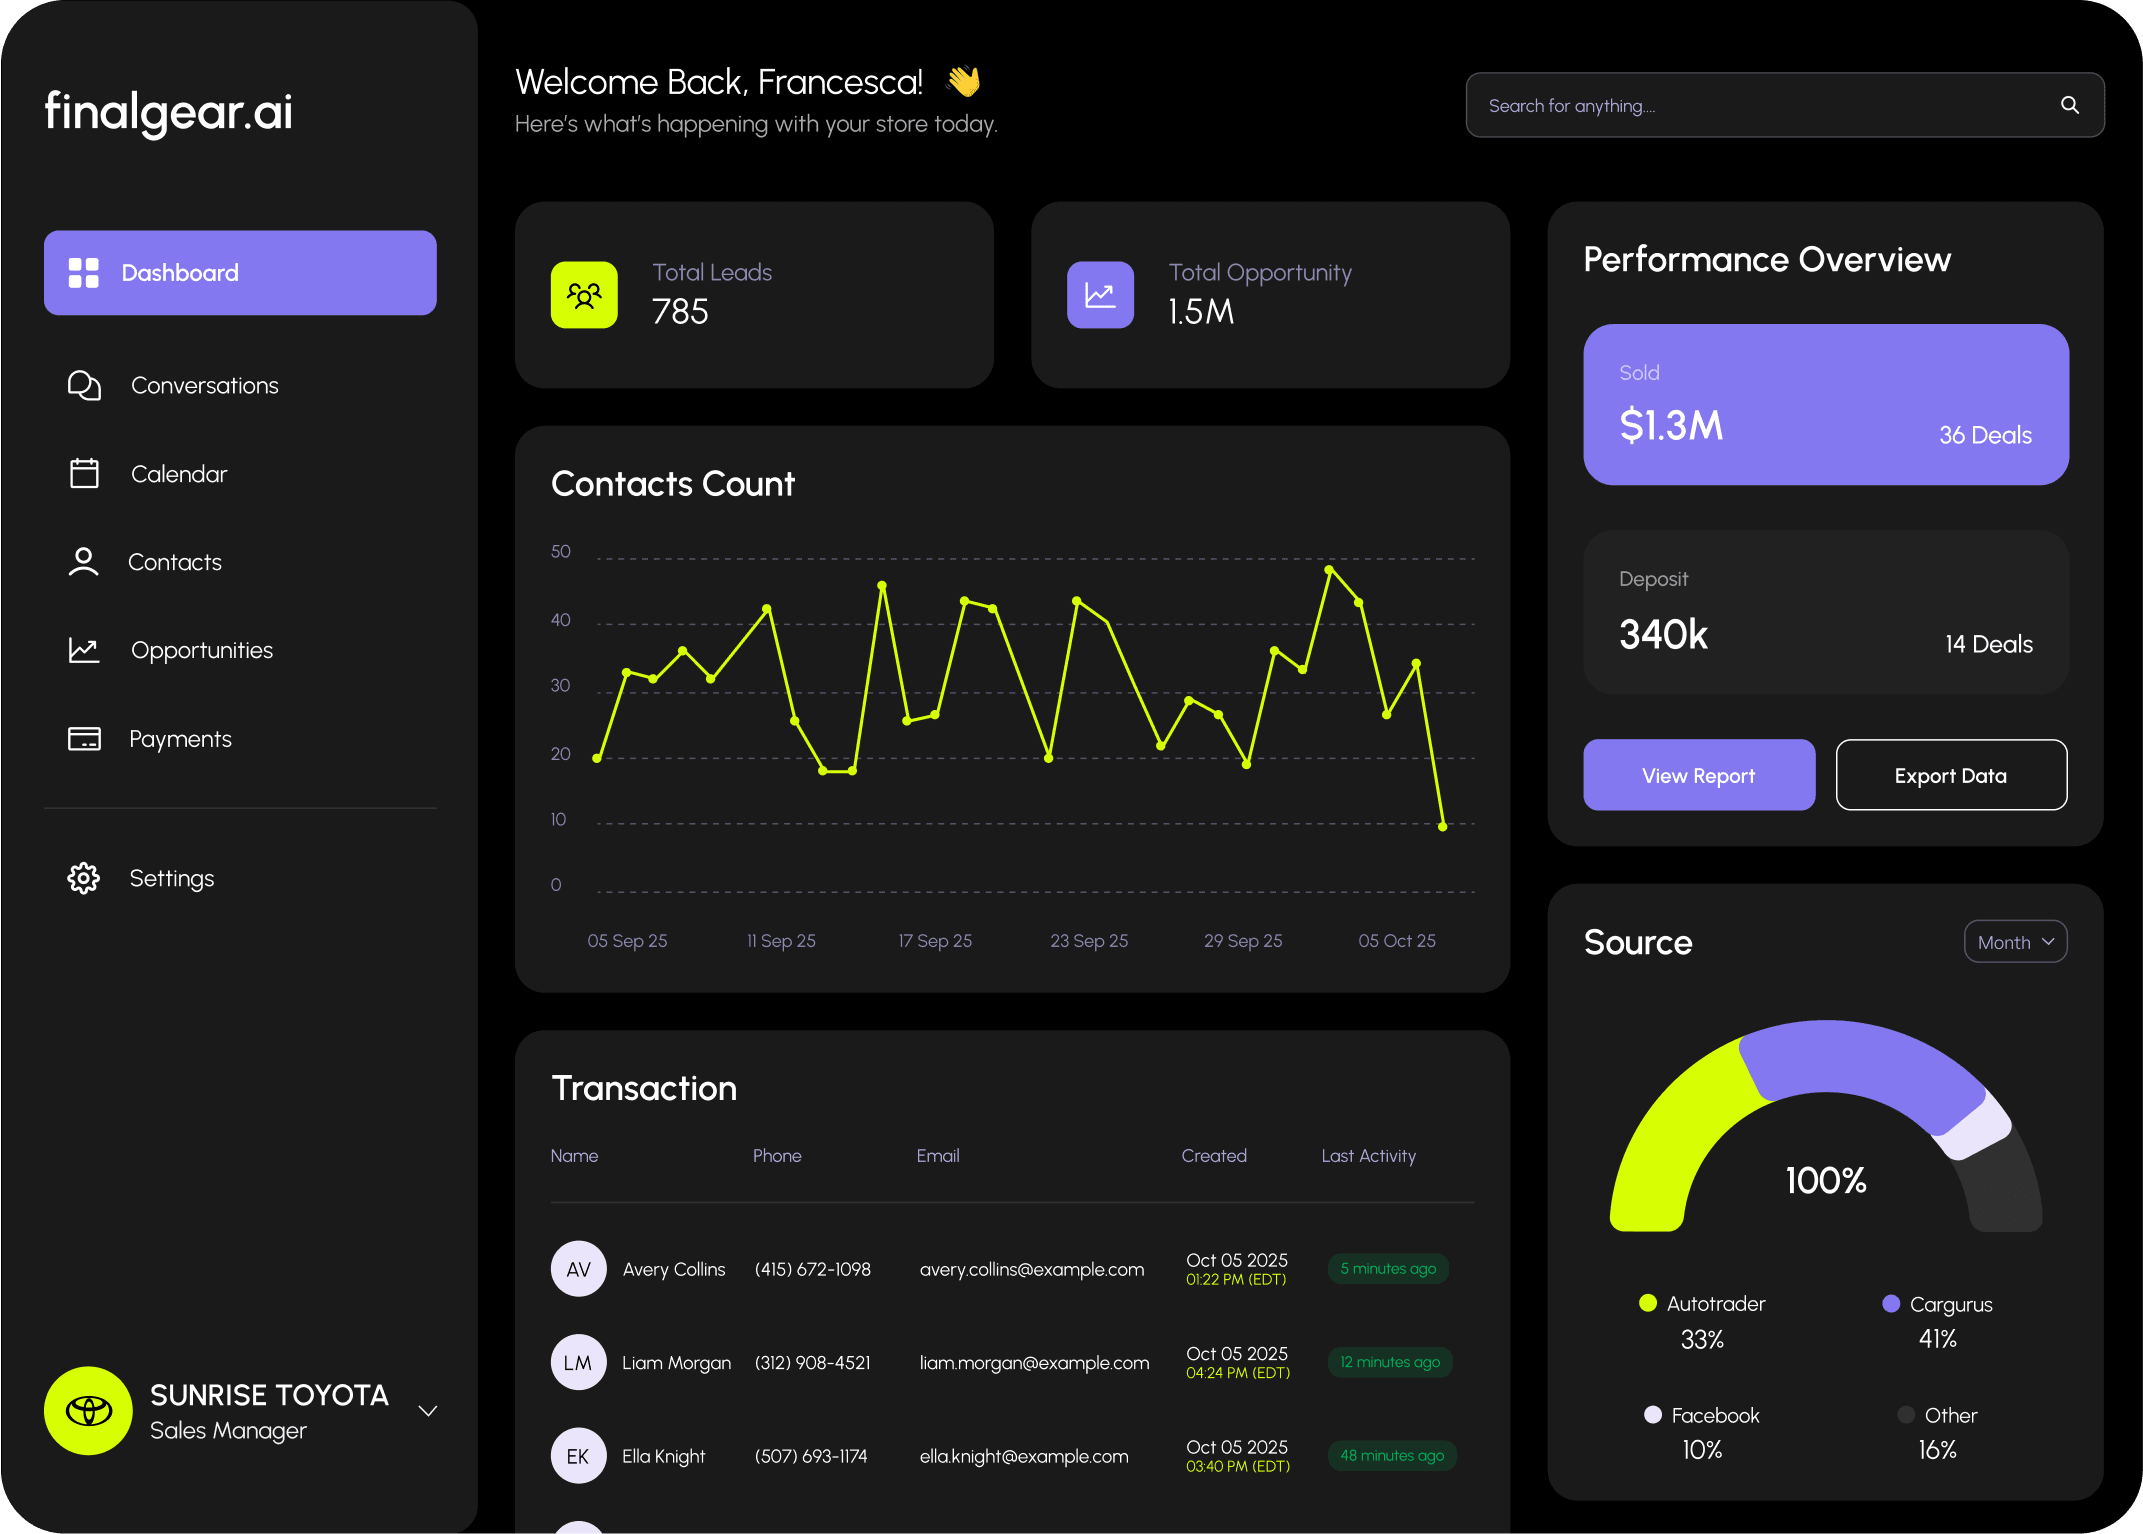The width and height of the screenshot is (2143, 1534).
Task: Click the Sunrise Toyota logo avatar
Action: 88,1410
